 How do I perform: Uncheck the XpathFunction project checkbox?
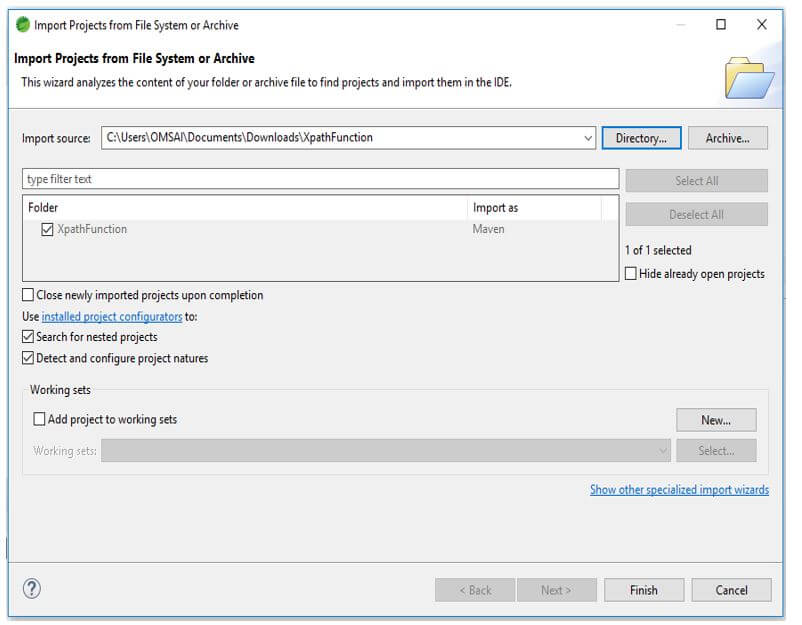(44, 229)
